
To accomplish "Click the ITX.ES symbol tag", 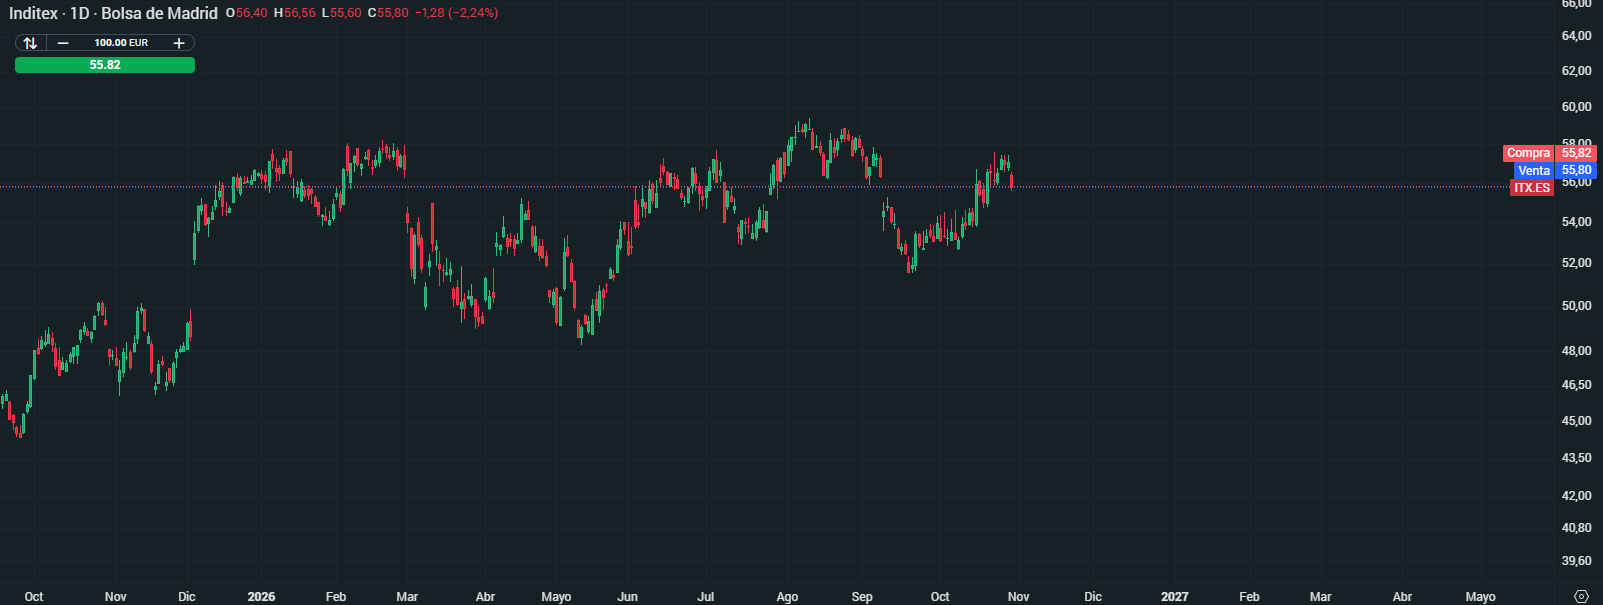I will [1532, 188].
